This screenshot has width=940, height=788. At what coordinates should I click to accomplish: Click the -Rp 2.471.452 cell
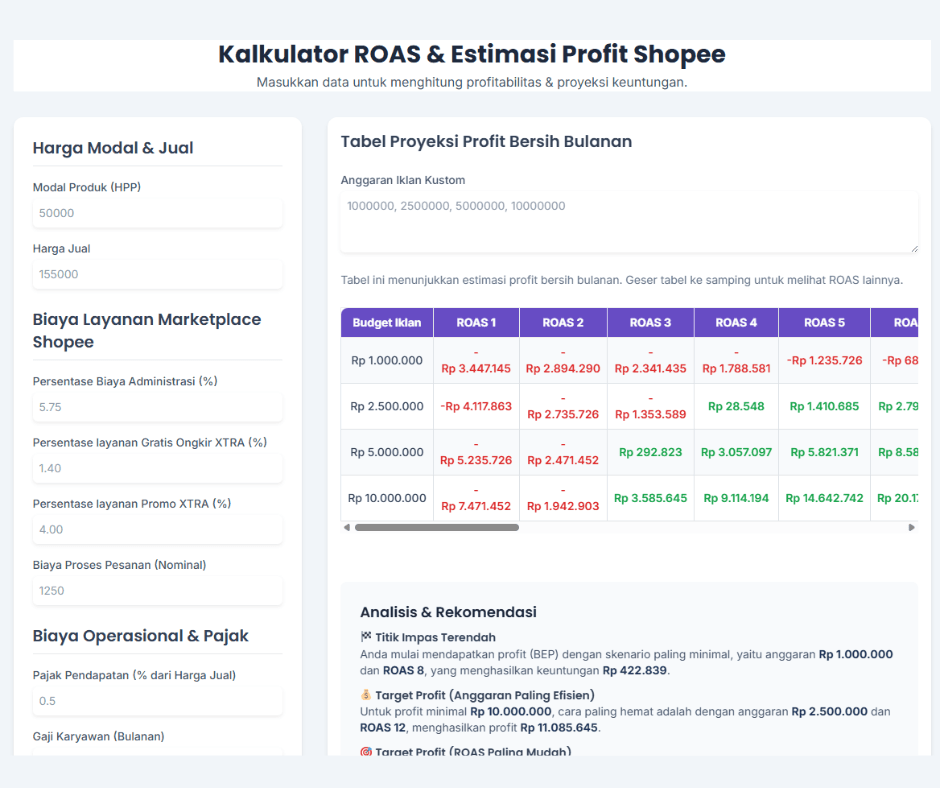click(563, 452)
